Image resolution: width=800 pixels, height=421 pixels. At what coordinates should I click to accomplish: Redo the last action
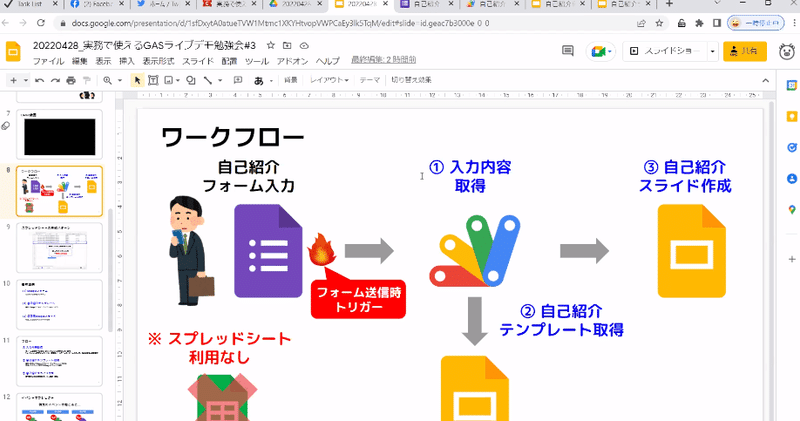pyautogui.click(x=55, y=80)
